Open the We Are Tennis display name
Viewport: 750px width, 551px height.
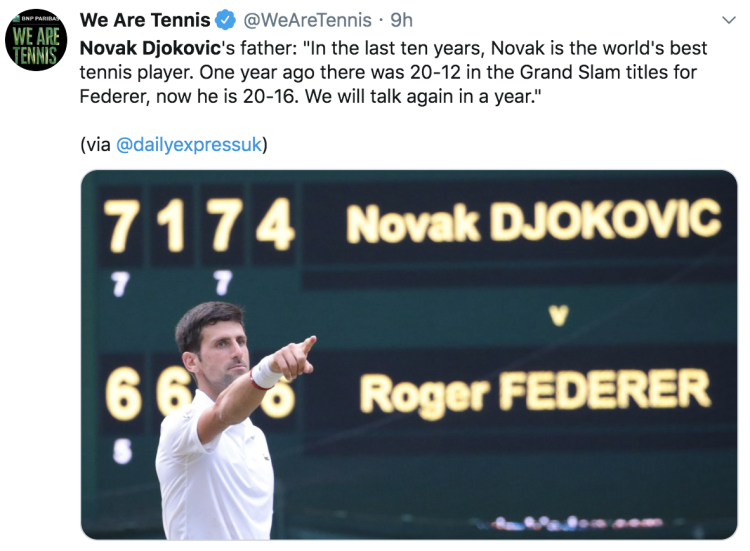click(x=145, y=20)
